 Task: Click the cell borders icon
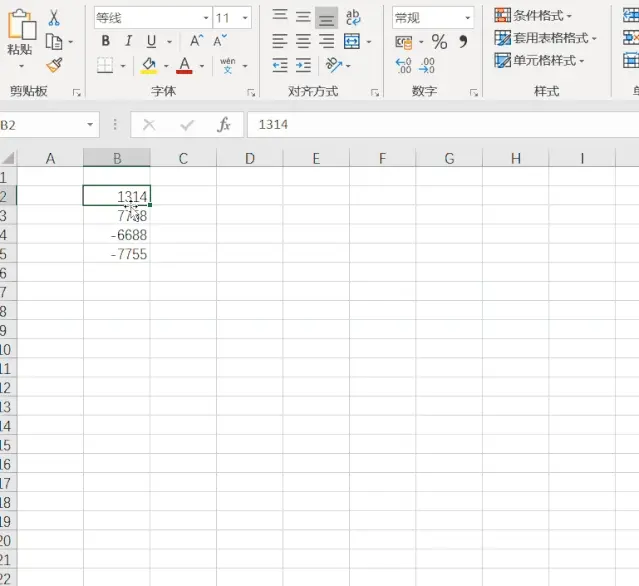click(x=105, y=65)
